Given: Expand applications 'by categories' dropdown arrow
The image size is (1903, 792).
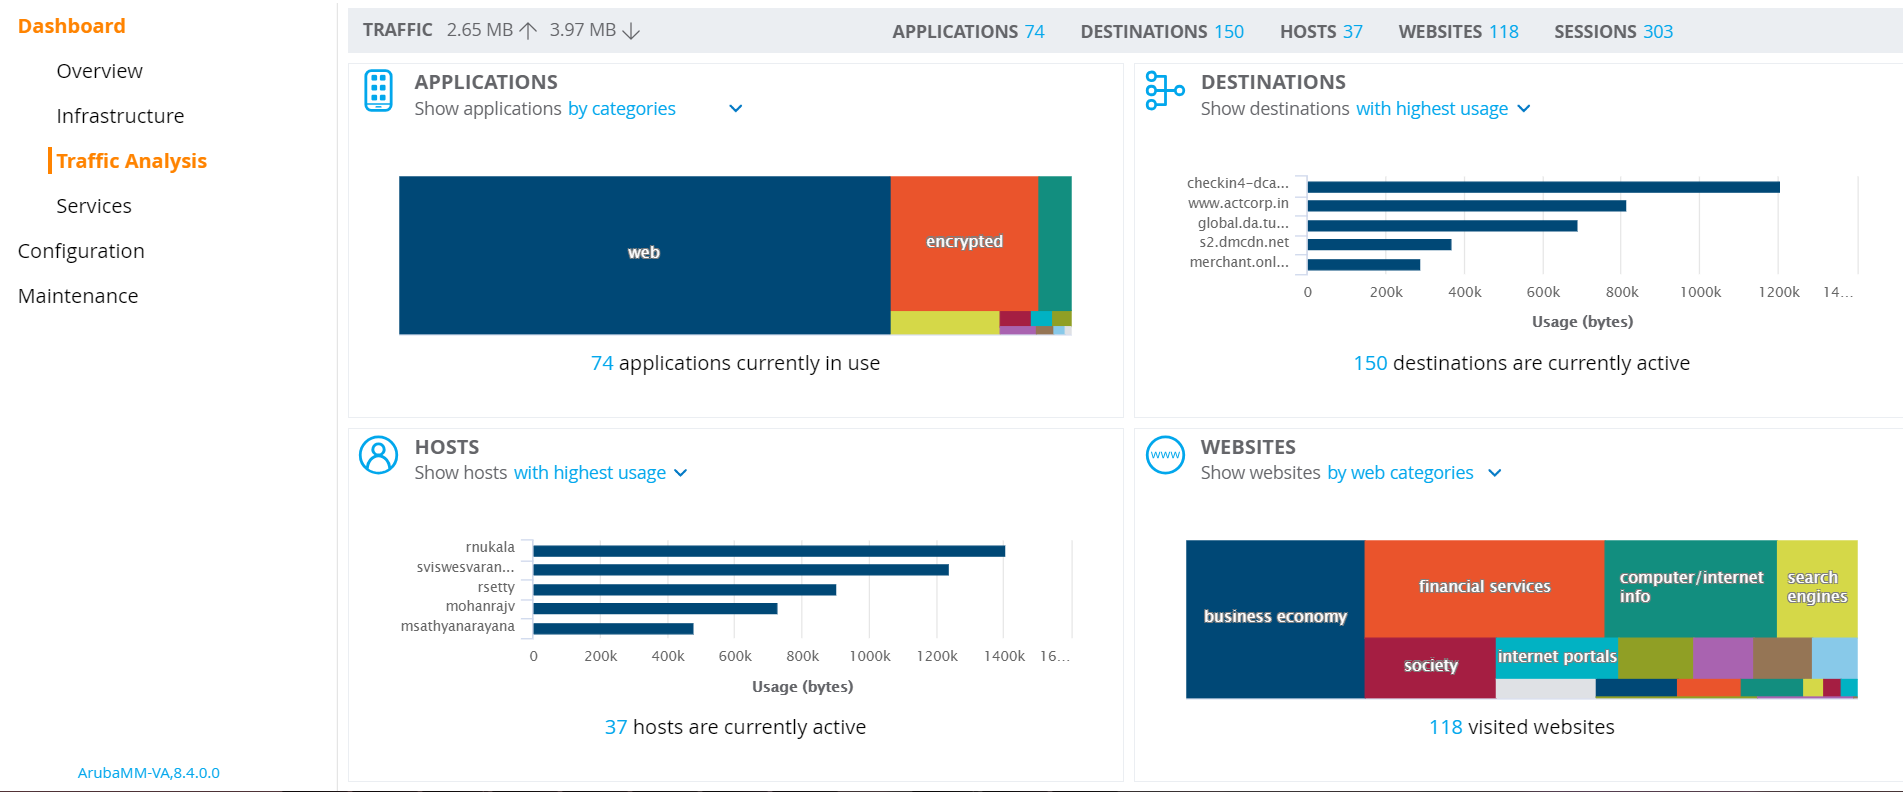Looking at the screenshot, I should click(x=736, y=109).
